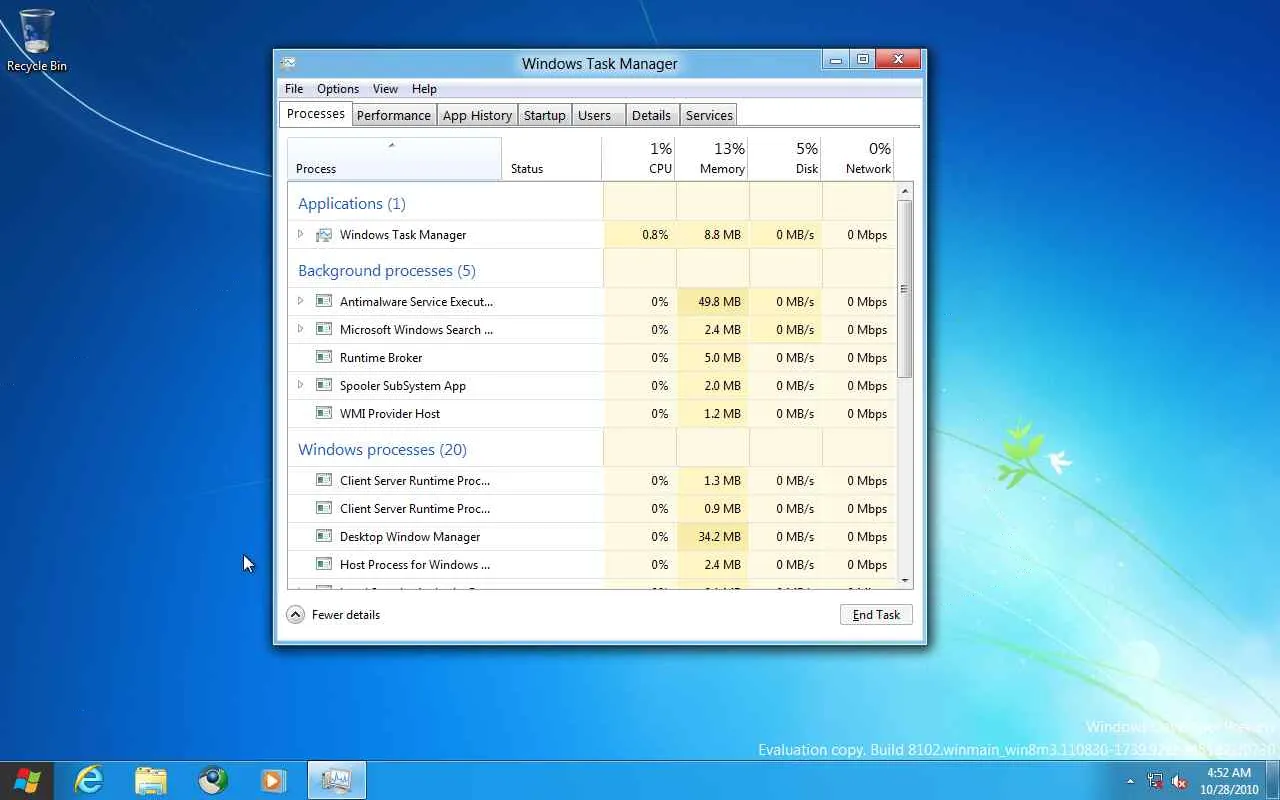This screenshot has height=800, width=1280.
Task: Open the Help menu
Action: [x=424, y=89]
